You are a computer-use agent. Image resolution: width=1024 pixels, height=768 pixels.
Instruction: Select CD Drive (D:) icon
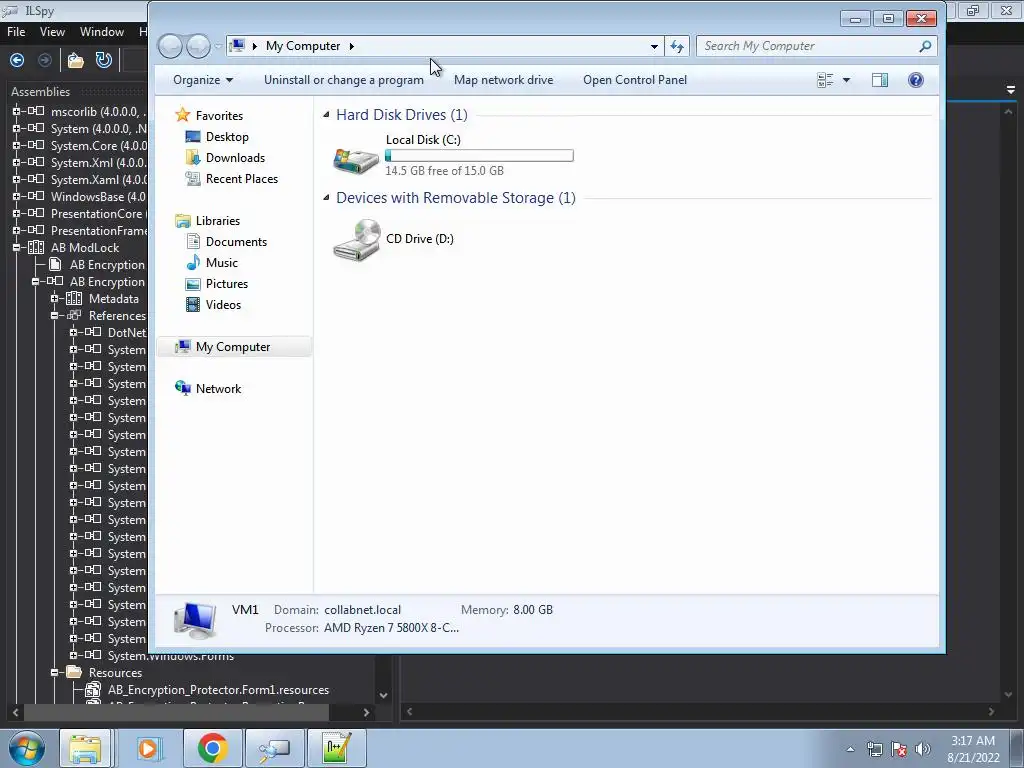coord(356,240)
